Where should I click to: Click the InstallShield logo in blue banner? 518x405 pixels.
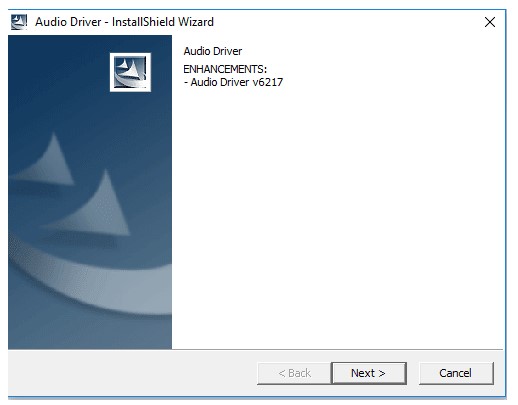(130, 72)
